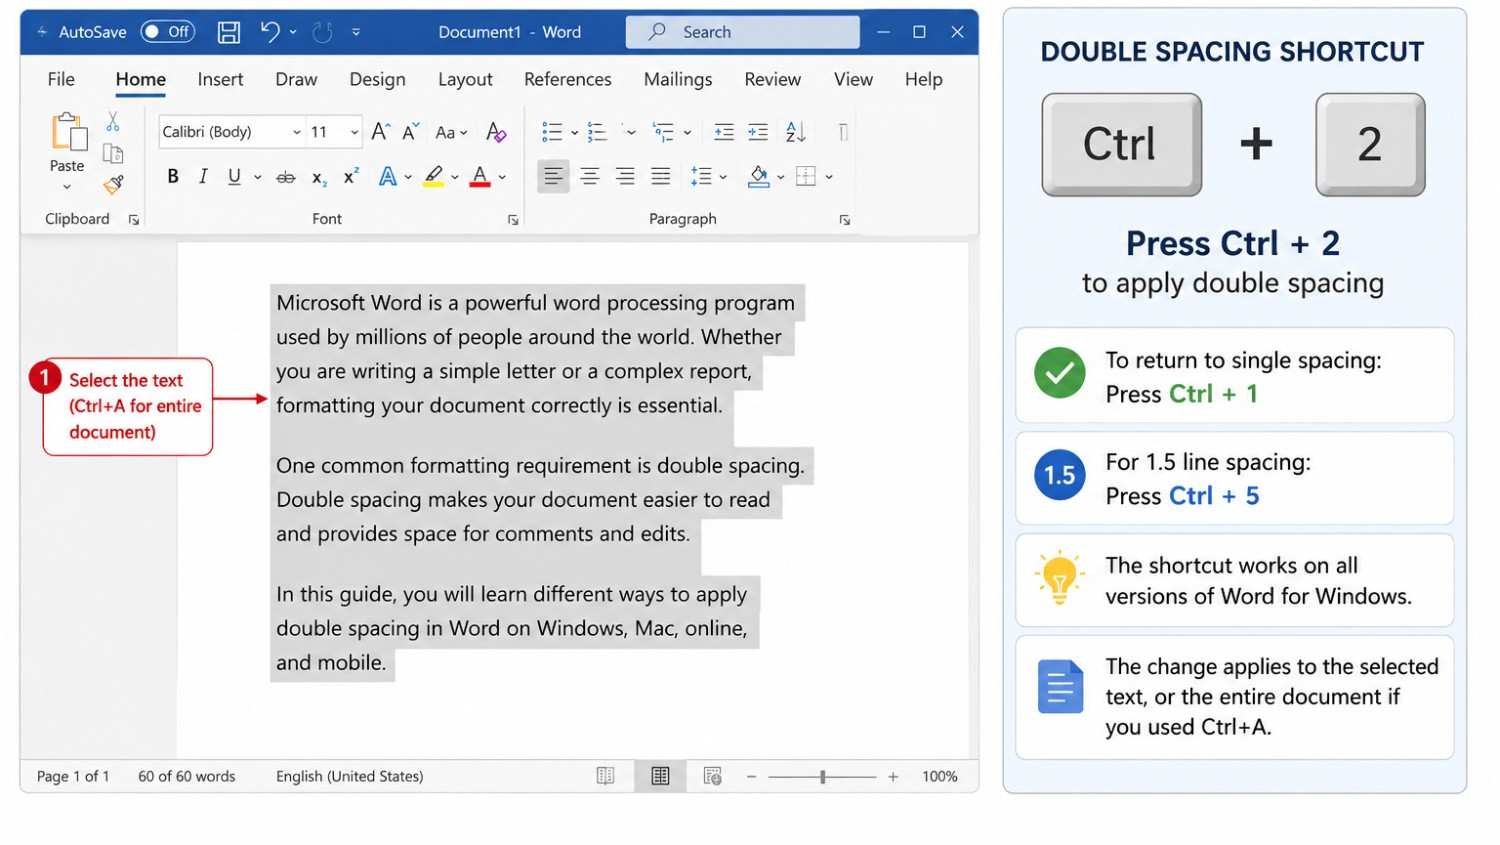The width and height of the screenshot is (1500, 845).
Task: Justify the paragraph text
Action: 661,177
